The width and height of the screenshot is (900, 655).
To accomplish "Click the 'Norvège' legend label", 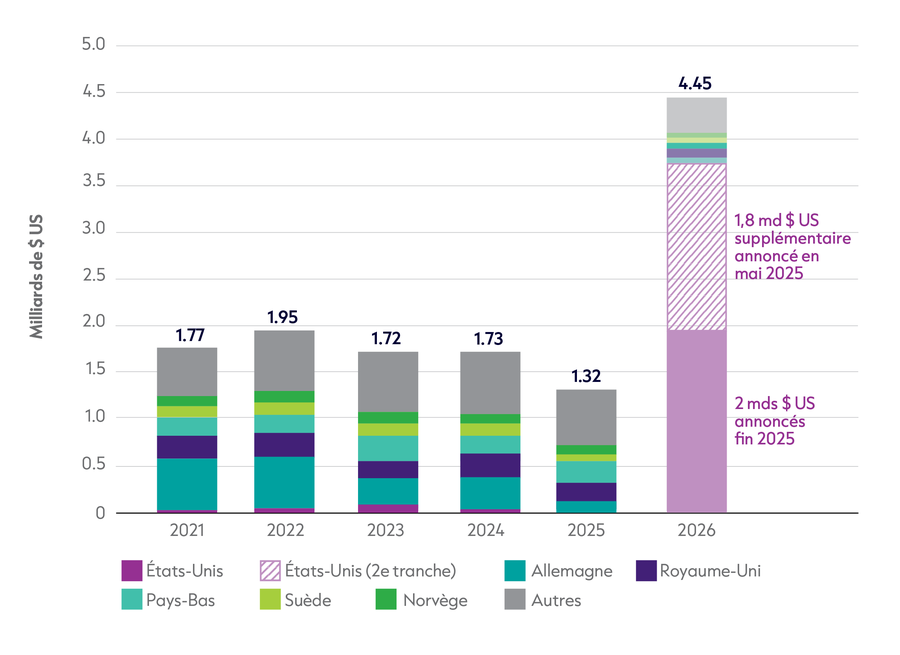I will coord(435,600).
